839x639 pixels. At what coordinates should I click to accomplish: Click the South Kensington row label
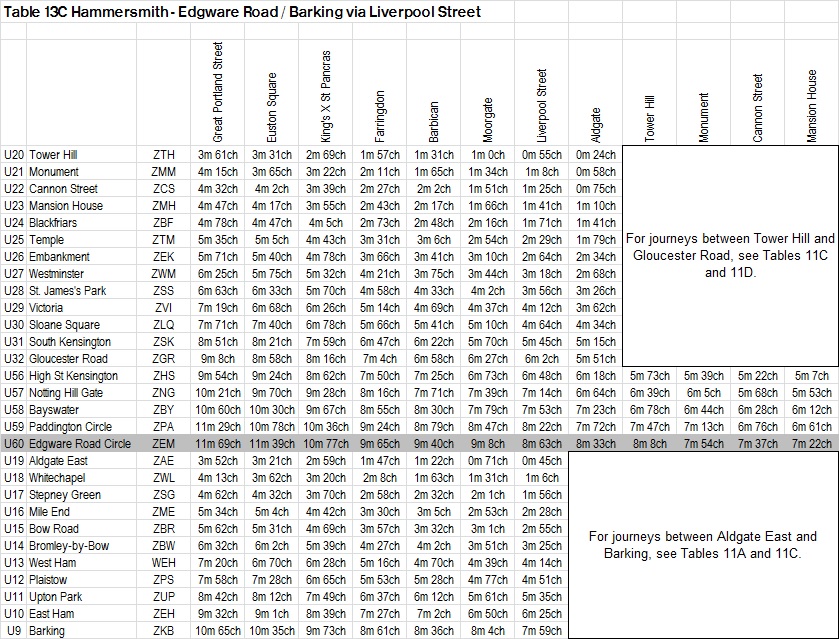click(70, 342)
